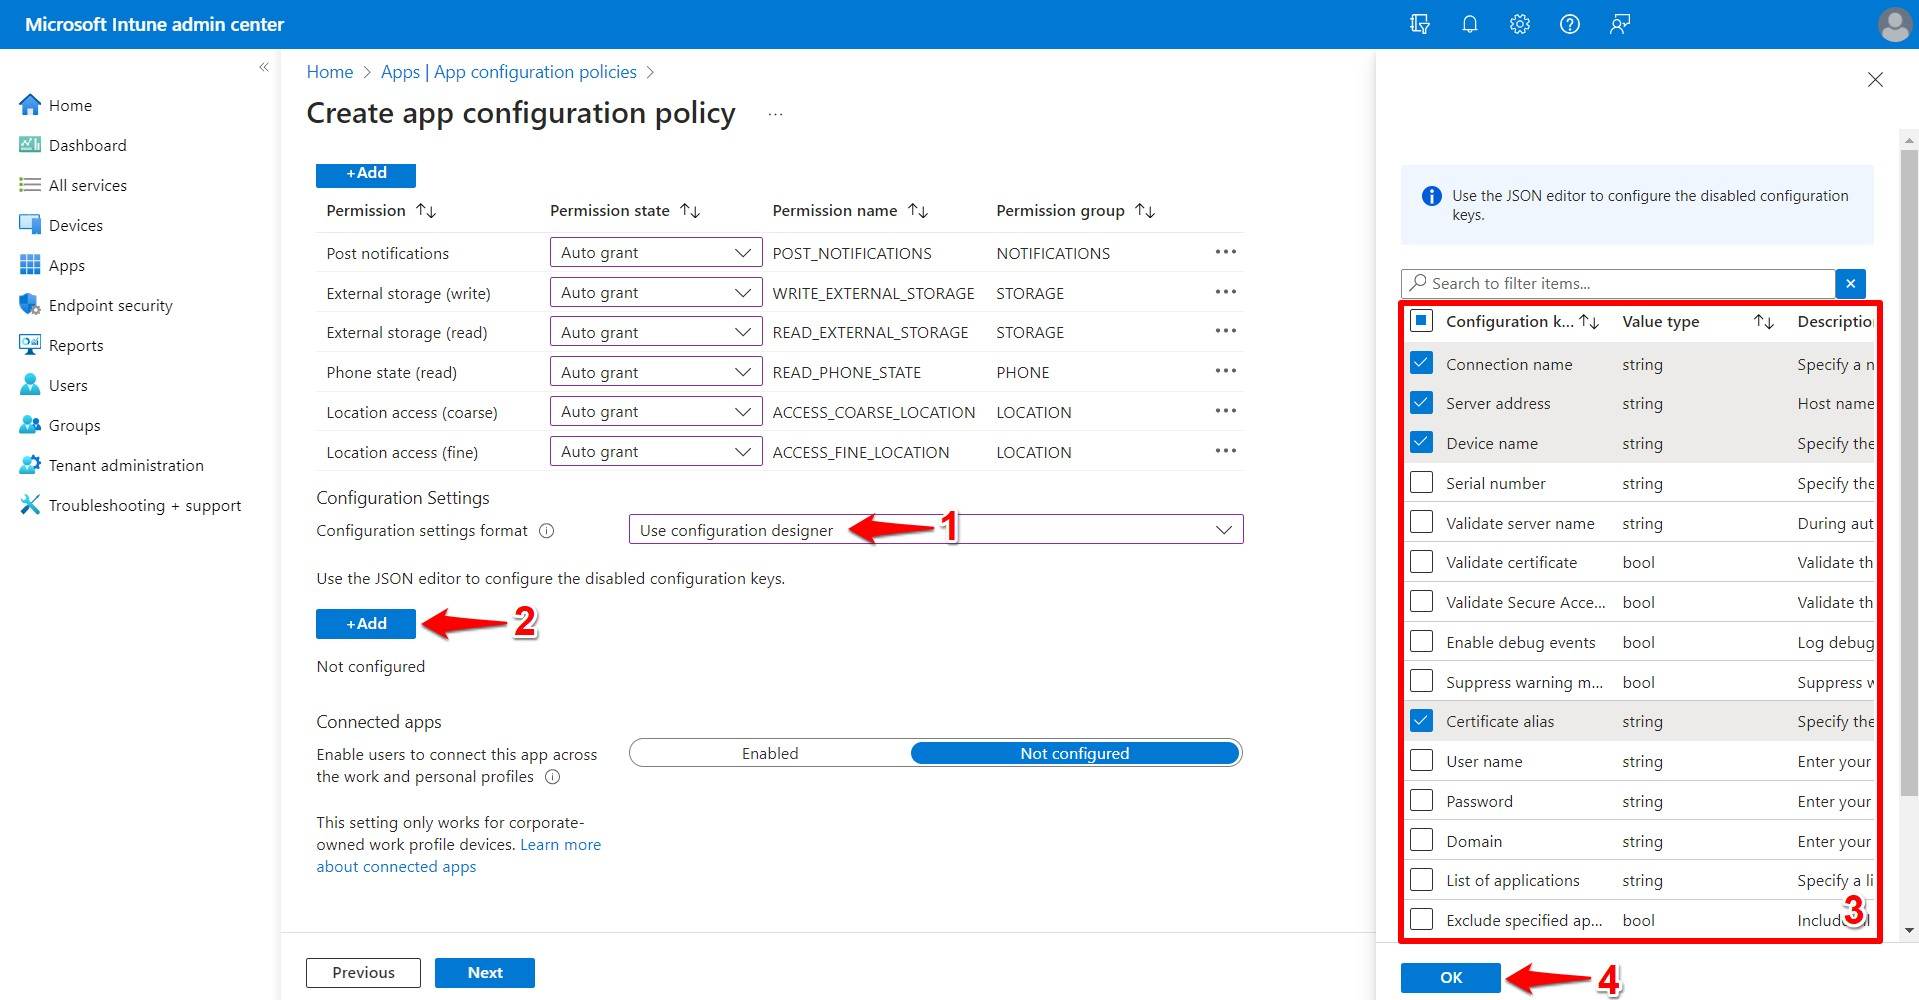Open the Reports section in sidebar

pos(75,344)
